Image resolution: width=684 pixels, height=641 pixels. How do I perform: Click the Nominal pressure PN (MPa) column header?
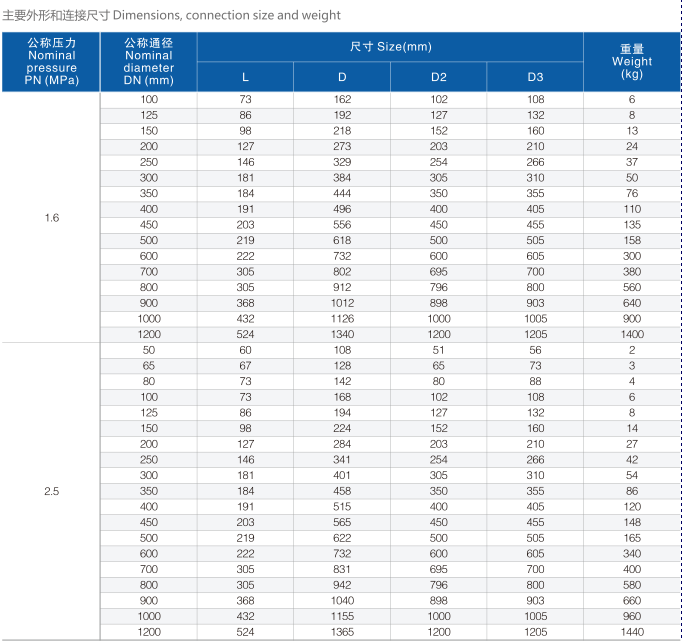pos(52,61)
